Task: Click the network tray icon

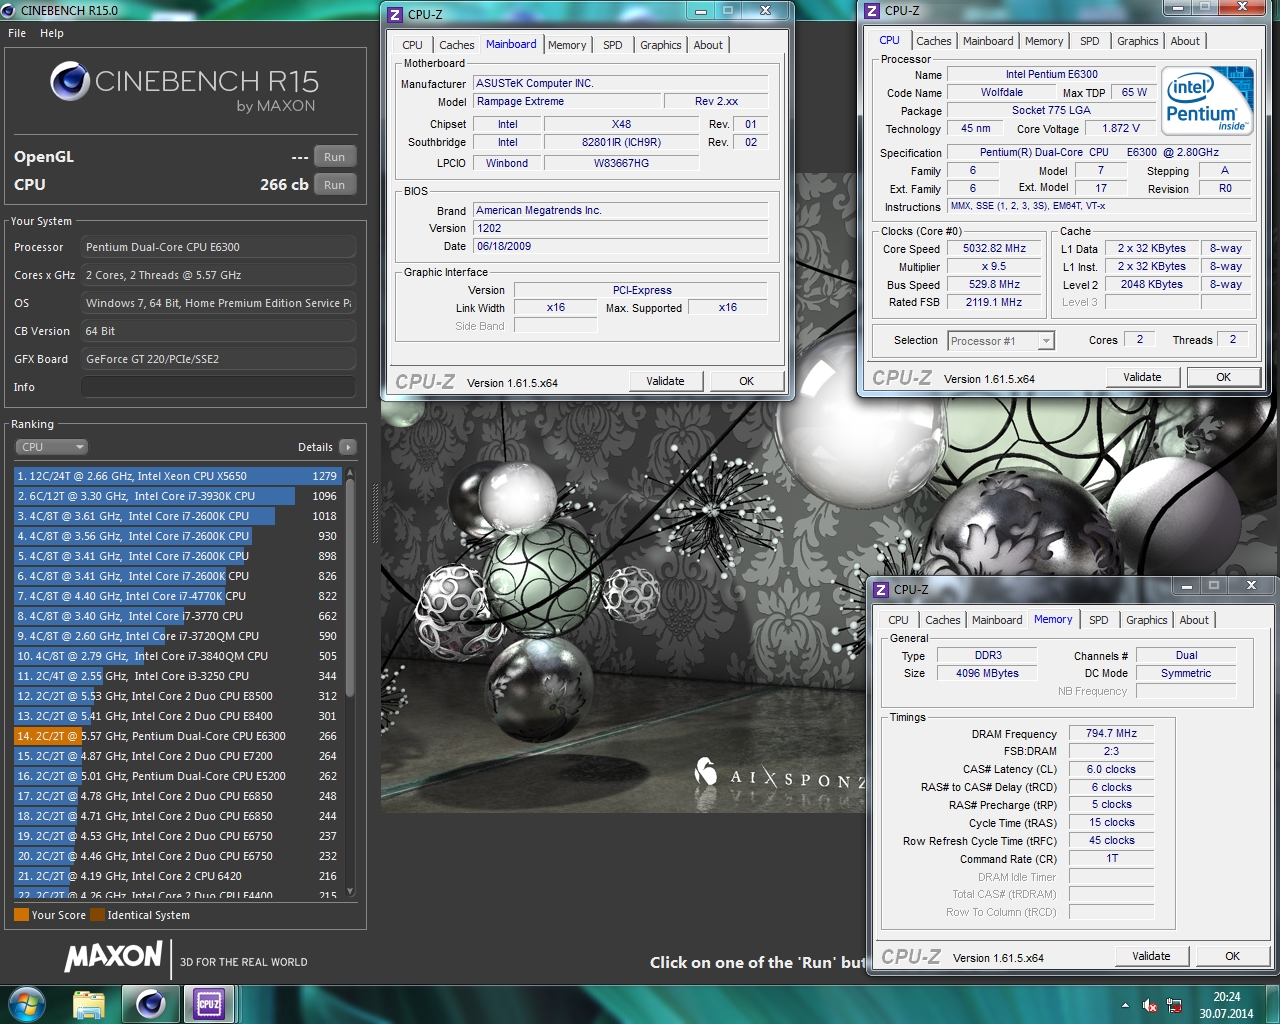Action: point(1174,1005)
